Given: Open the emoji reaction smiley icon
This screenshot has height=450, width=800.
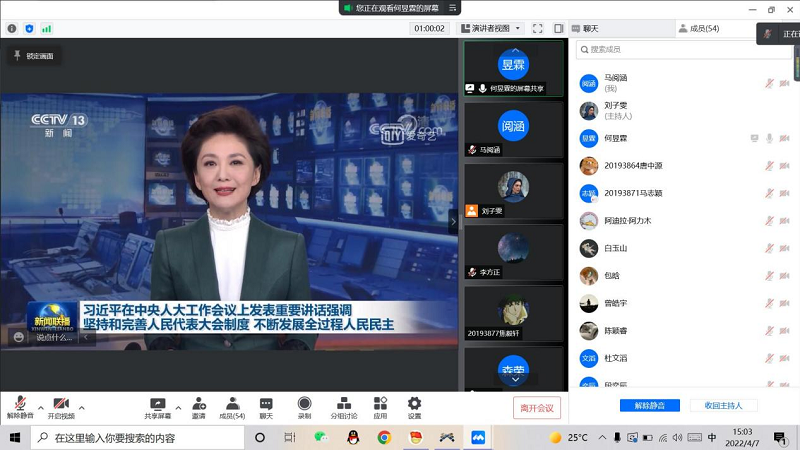Looking at the screenshot, I should pos(19,337).
